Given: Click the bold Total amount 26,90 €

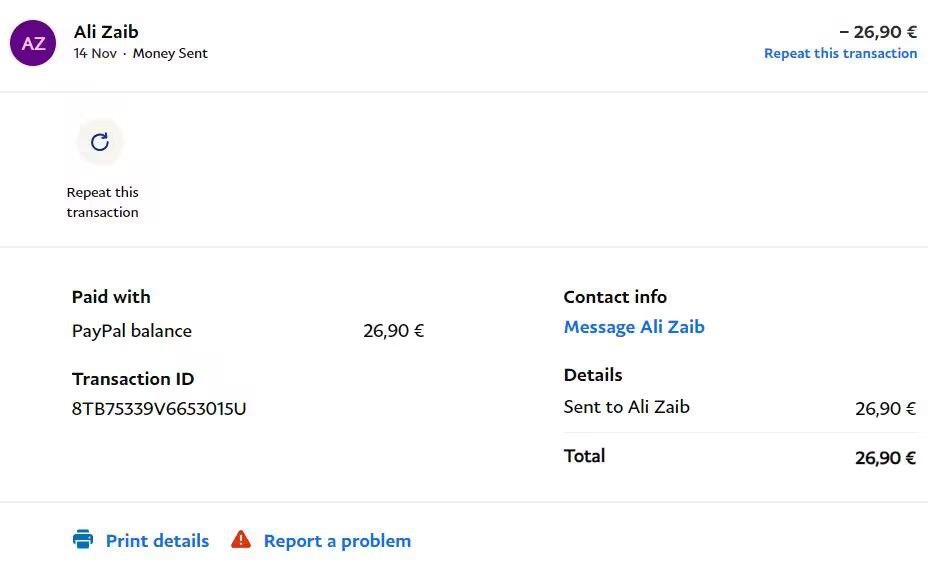Looking at the screenshot, I should tap(885, 458).
